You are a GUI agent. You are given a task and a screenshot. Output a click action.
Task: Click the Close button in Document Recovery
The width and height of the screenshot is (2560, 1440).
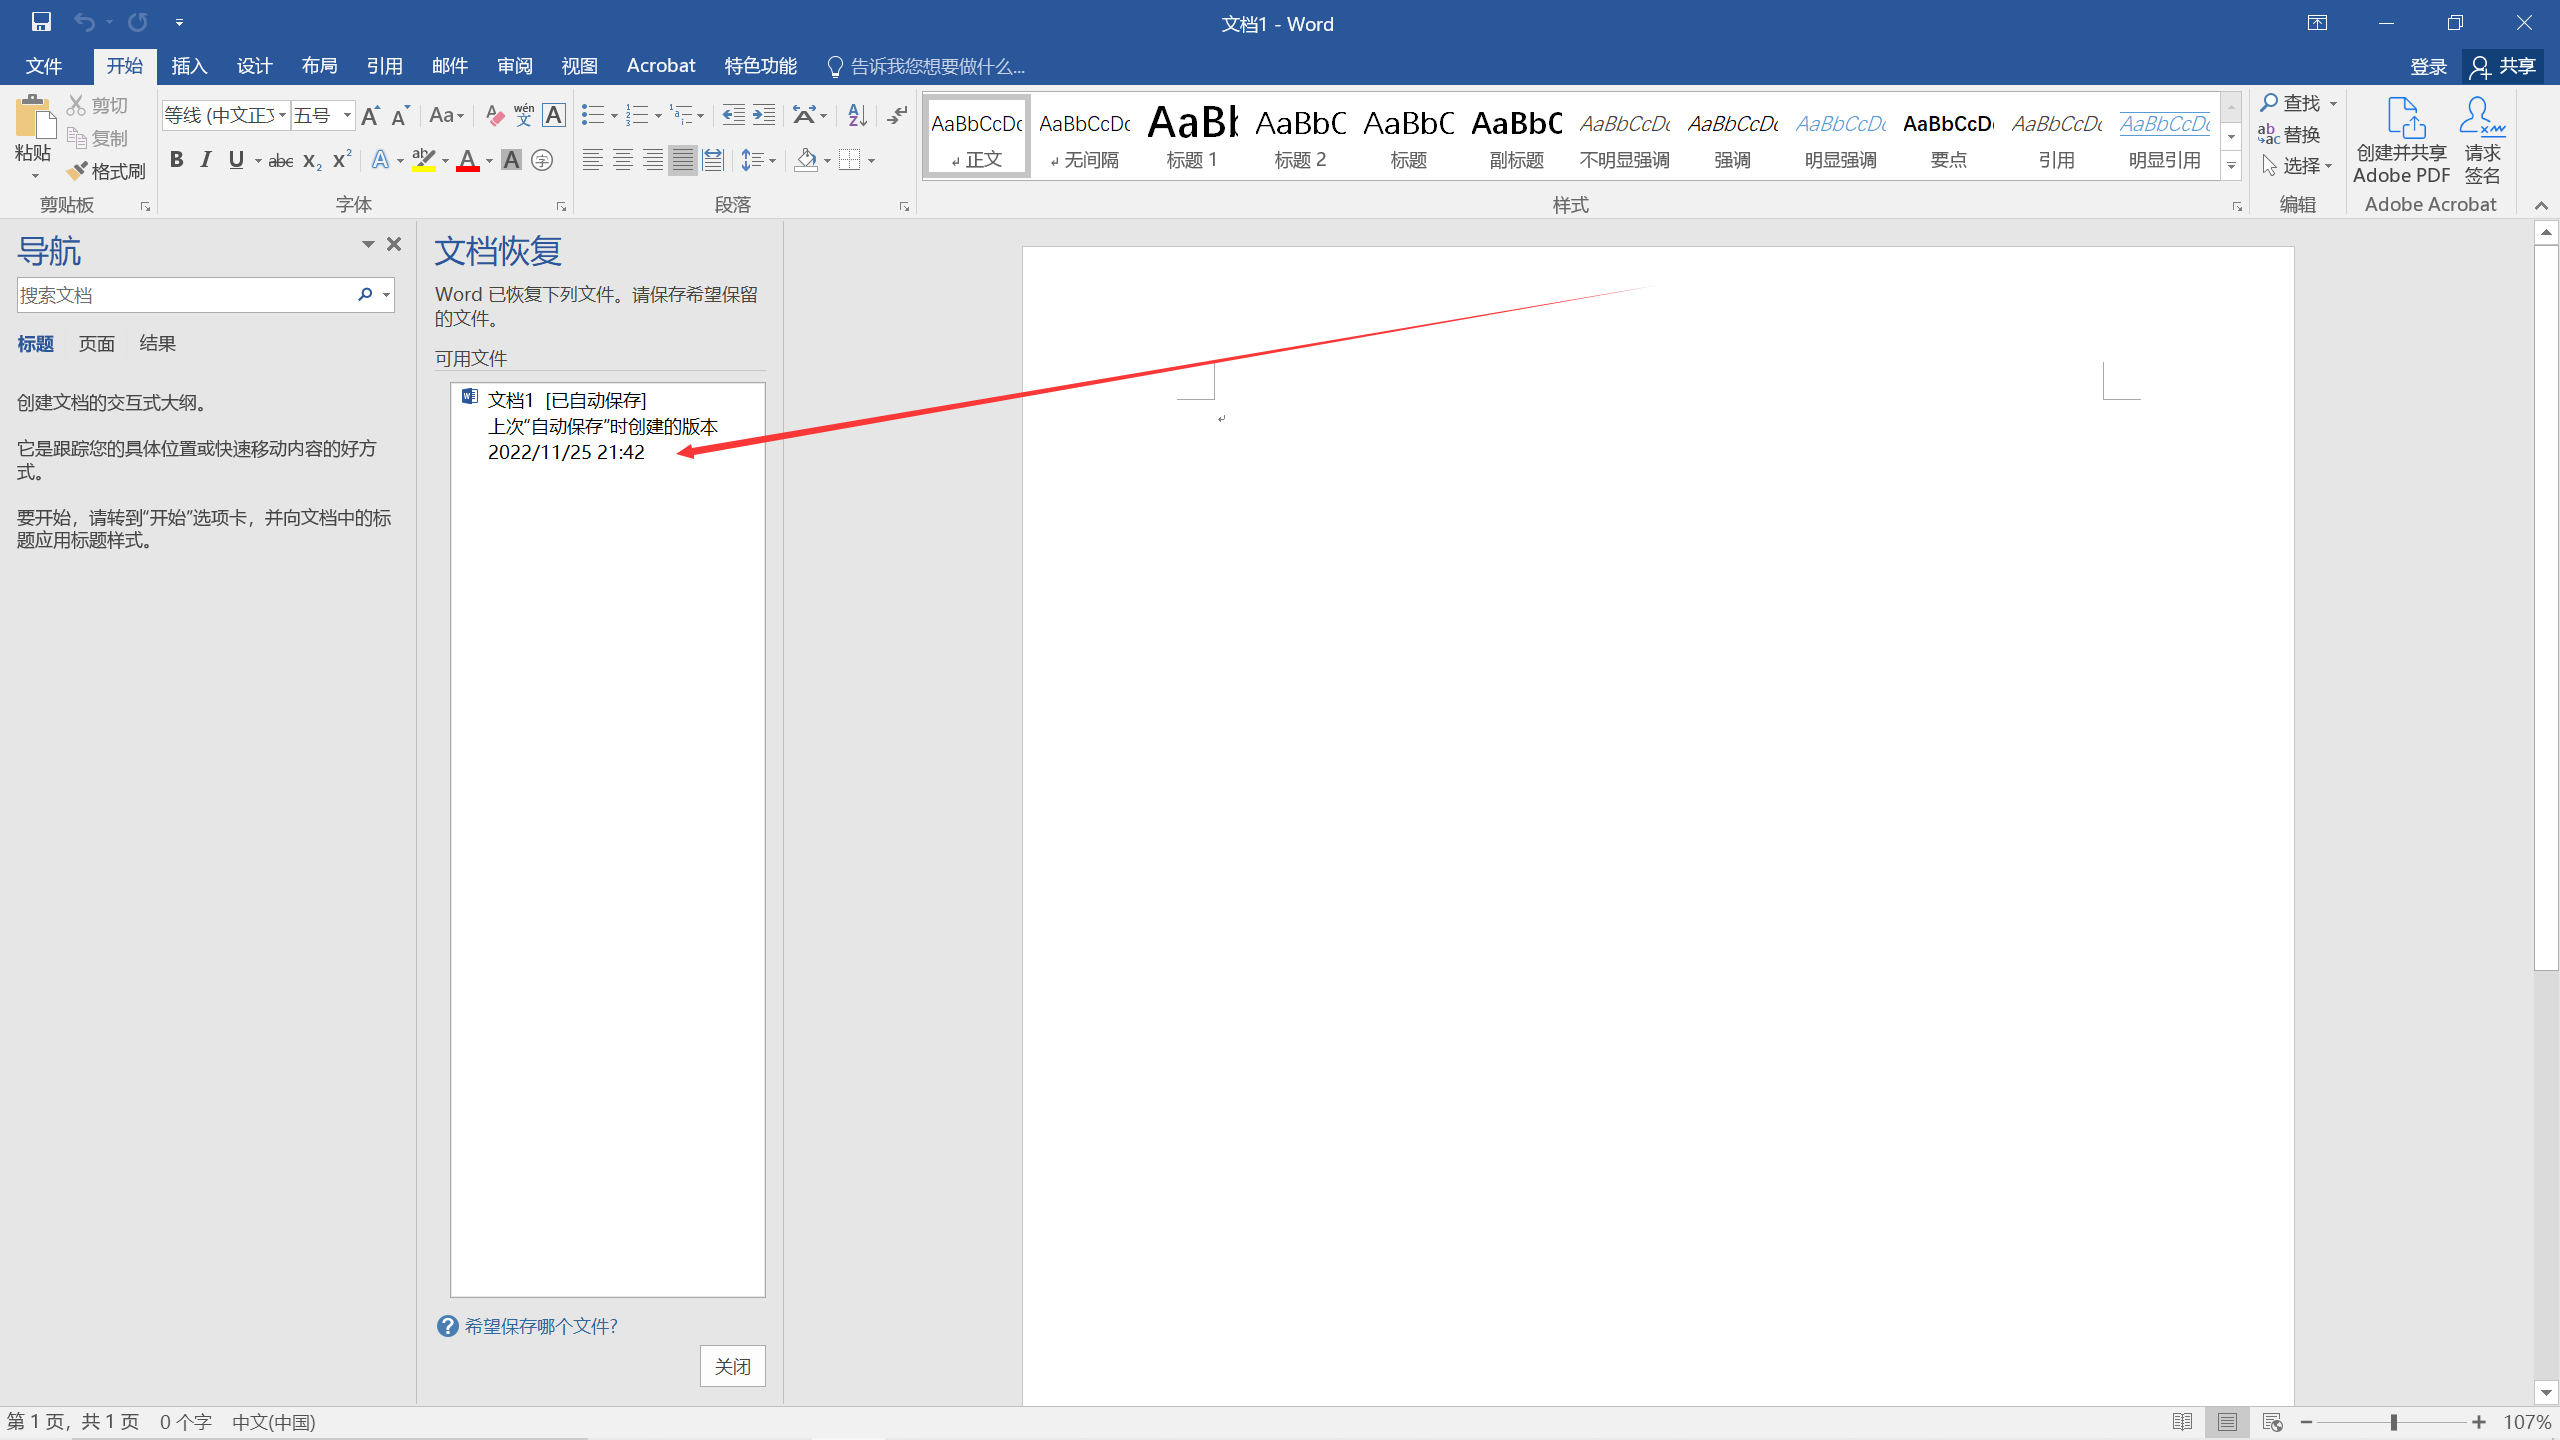[x=732, y=1366]
